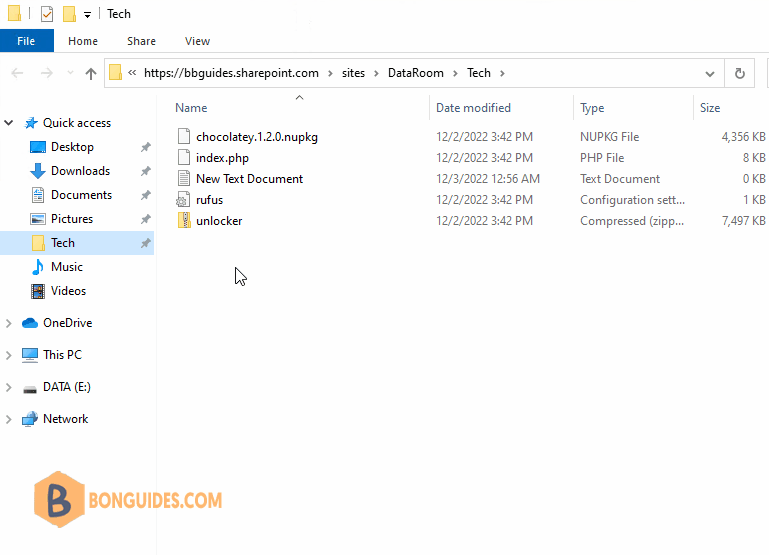Collapse the Quick access section
769x555 pixels.
9,123
